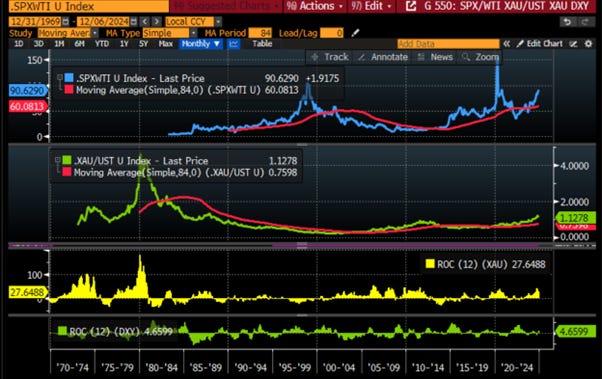Switch to Table view
The image size is (602, 379).
click(262, 44)
